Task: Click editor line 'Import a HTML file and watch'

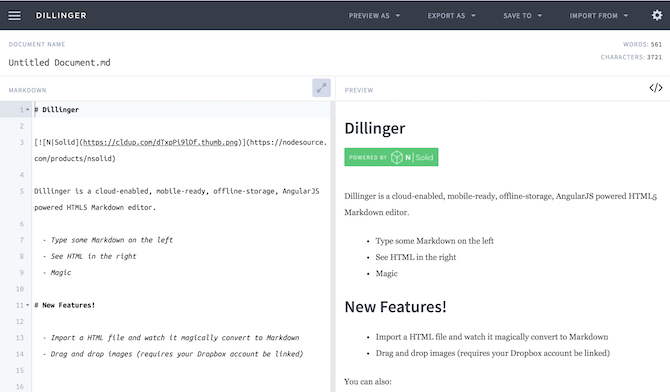Action: 171,338
